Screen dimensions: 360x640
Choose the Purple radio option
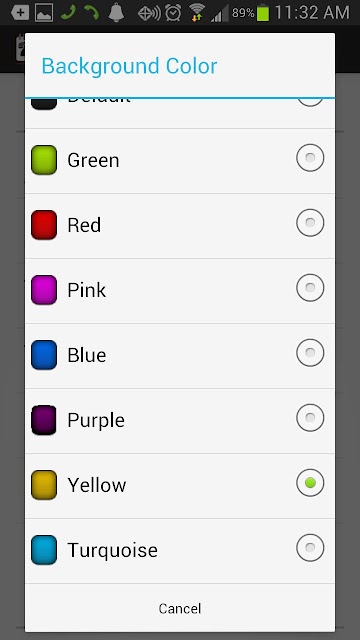[310, 418]
